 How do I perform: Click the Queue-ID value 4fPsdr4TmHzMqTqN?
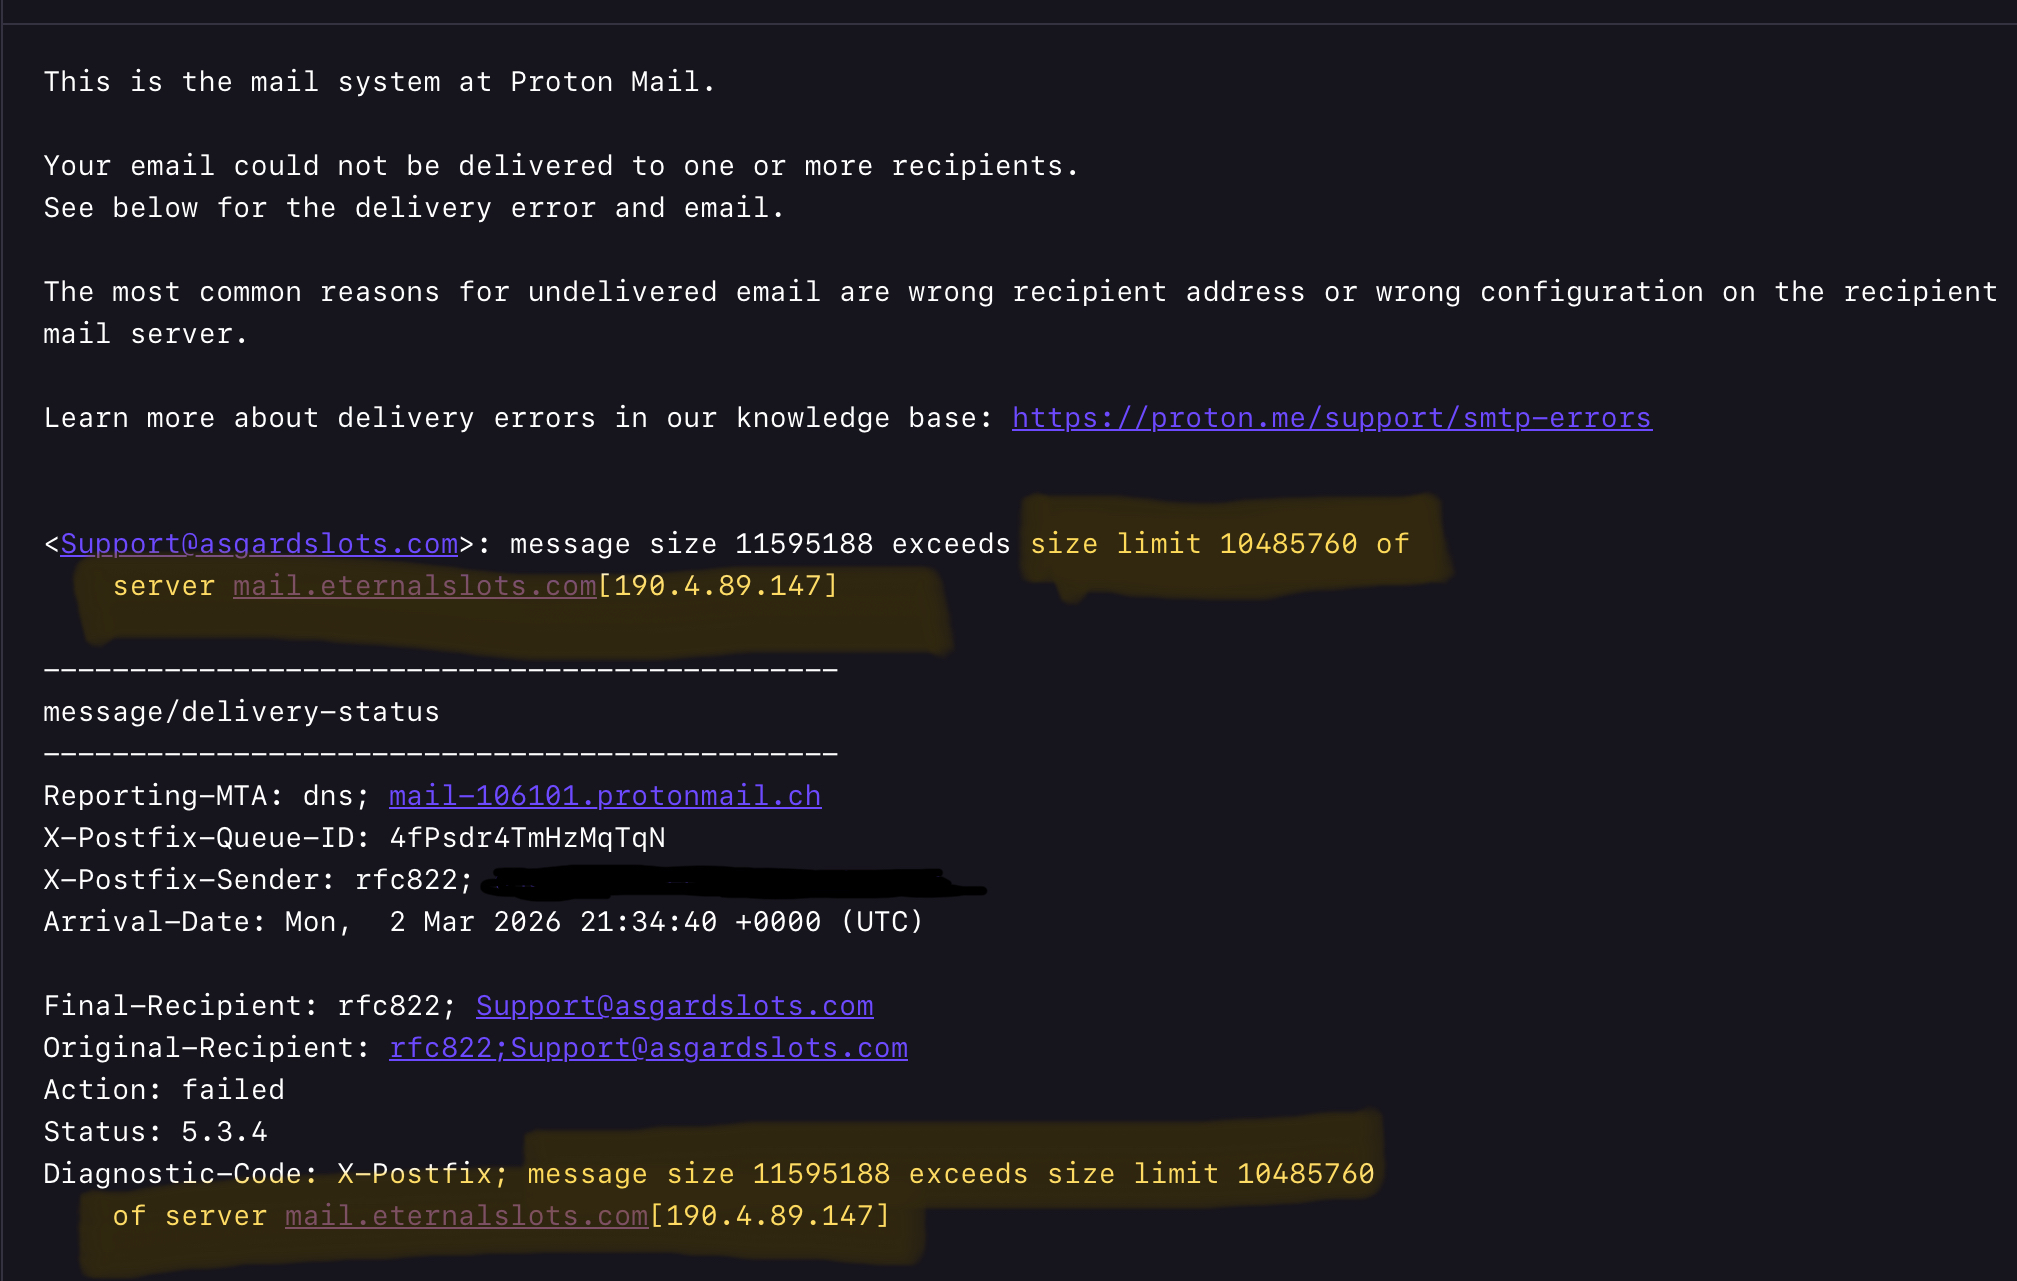pos(527,838)
